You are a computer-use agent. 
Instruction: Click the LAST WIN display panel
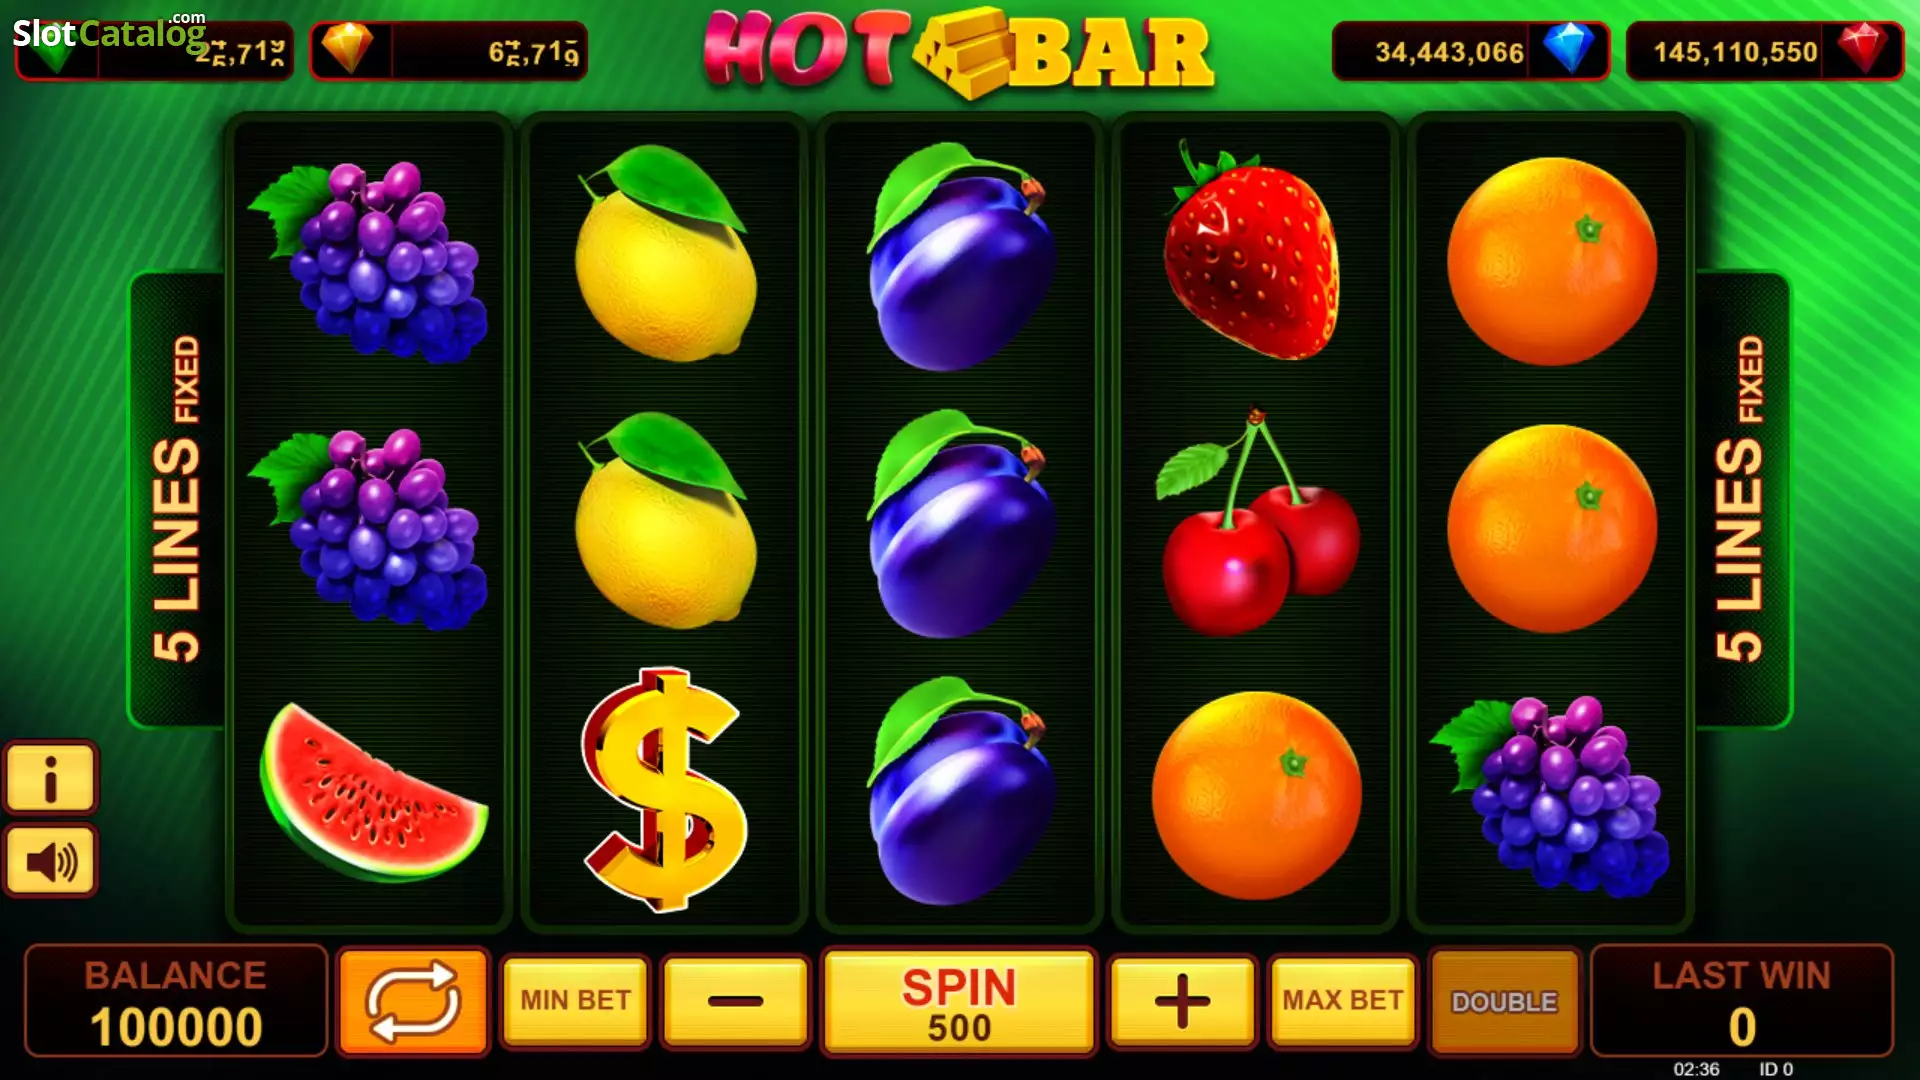[1741, 1001]
